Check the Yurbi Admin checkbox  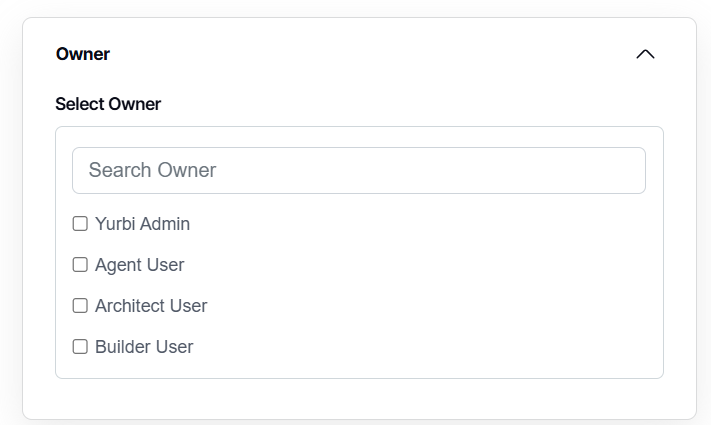tap(80, 224)
